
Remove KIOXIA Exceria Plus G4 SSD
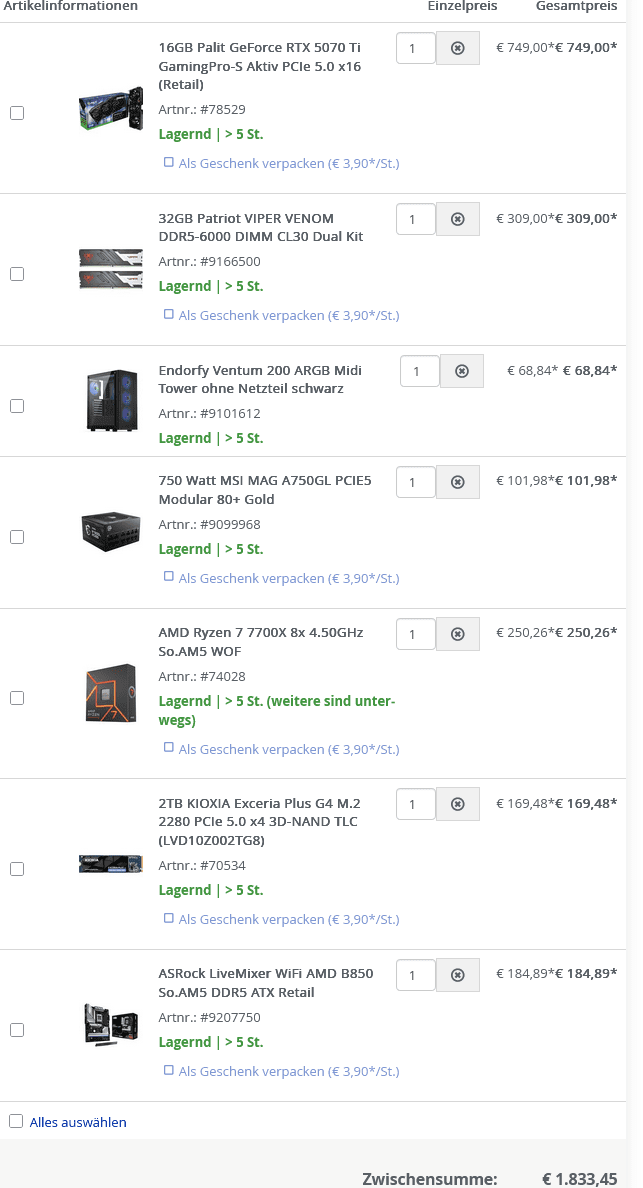458,804
